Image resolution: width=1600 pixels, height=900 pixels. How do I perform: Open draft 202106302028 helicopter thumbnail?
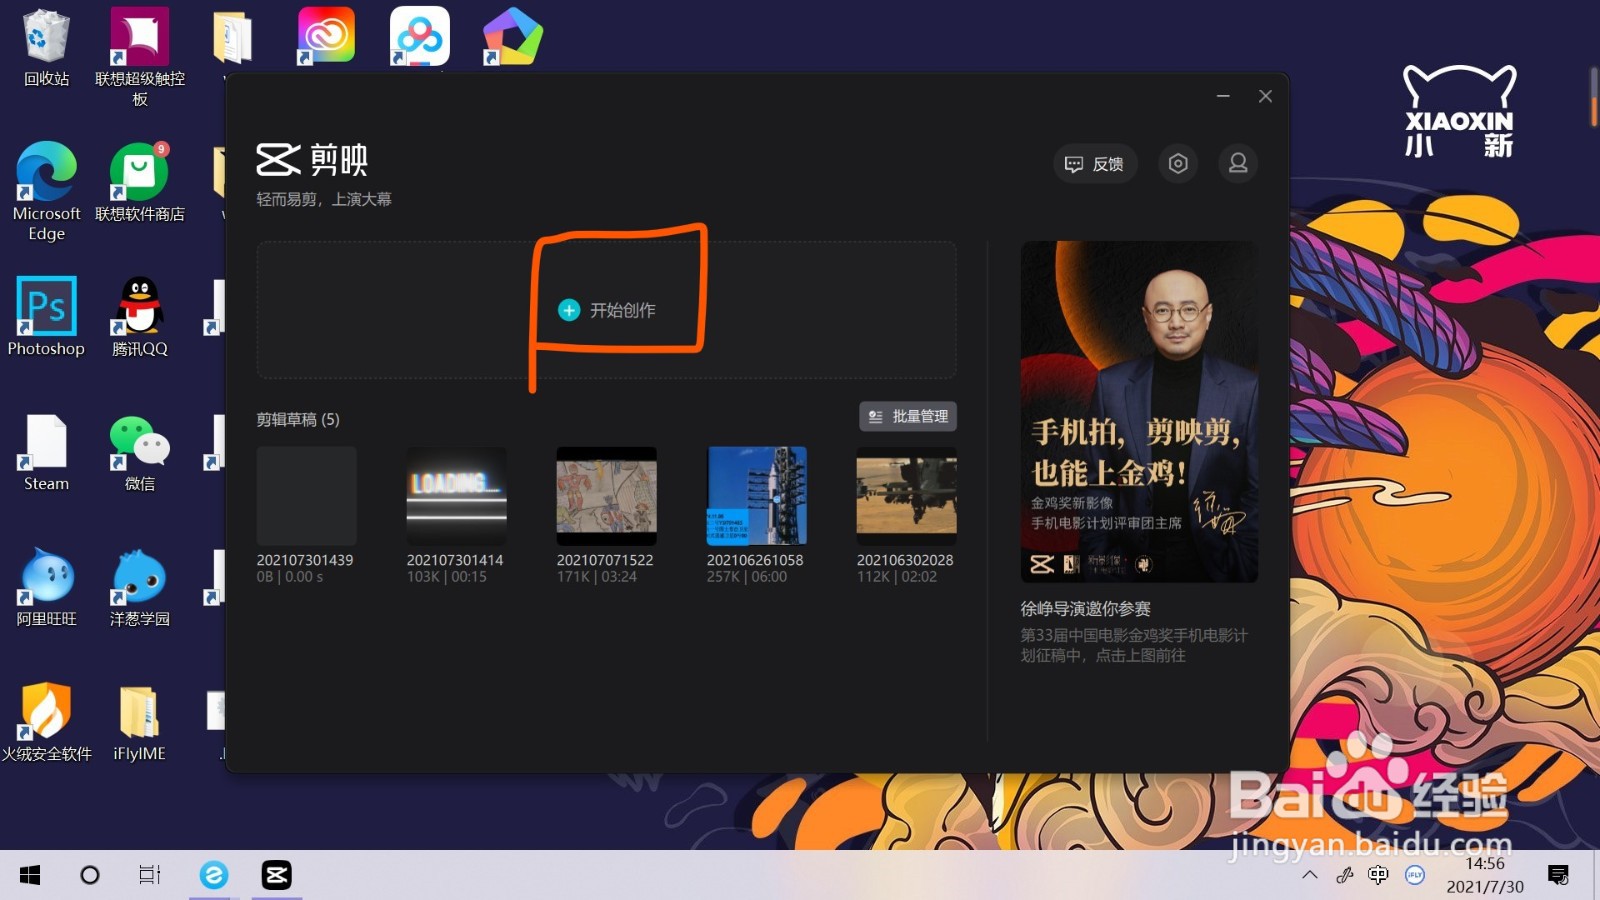tap(906, 495)
